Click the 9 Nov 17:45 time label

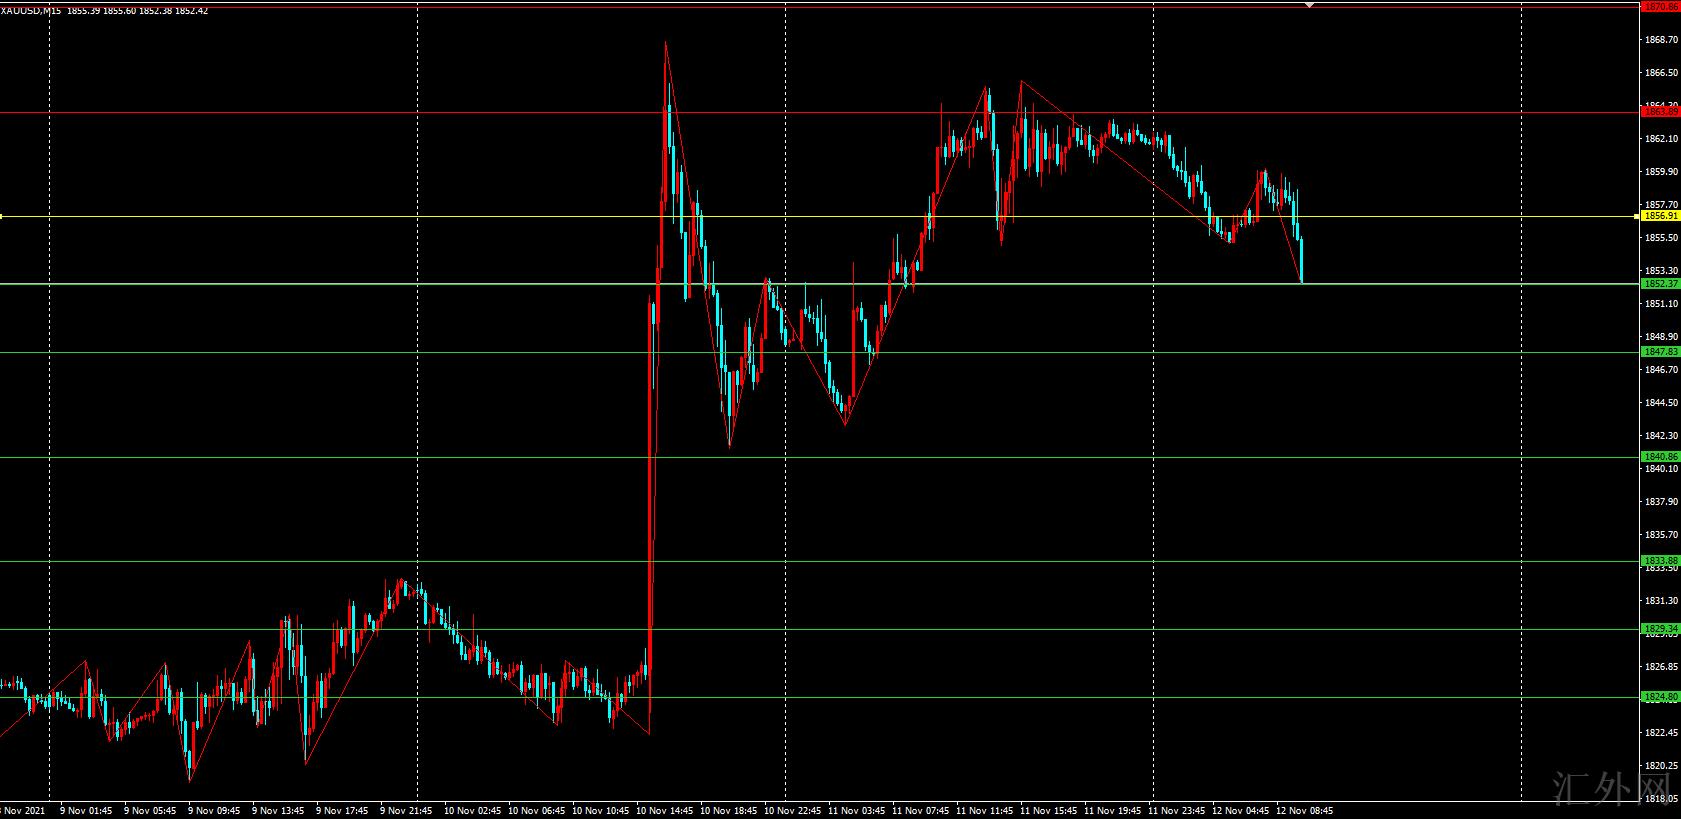(342, 811)
